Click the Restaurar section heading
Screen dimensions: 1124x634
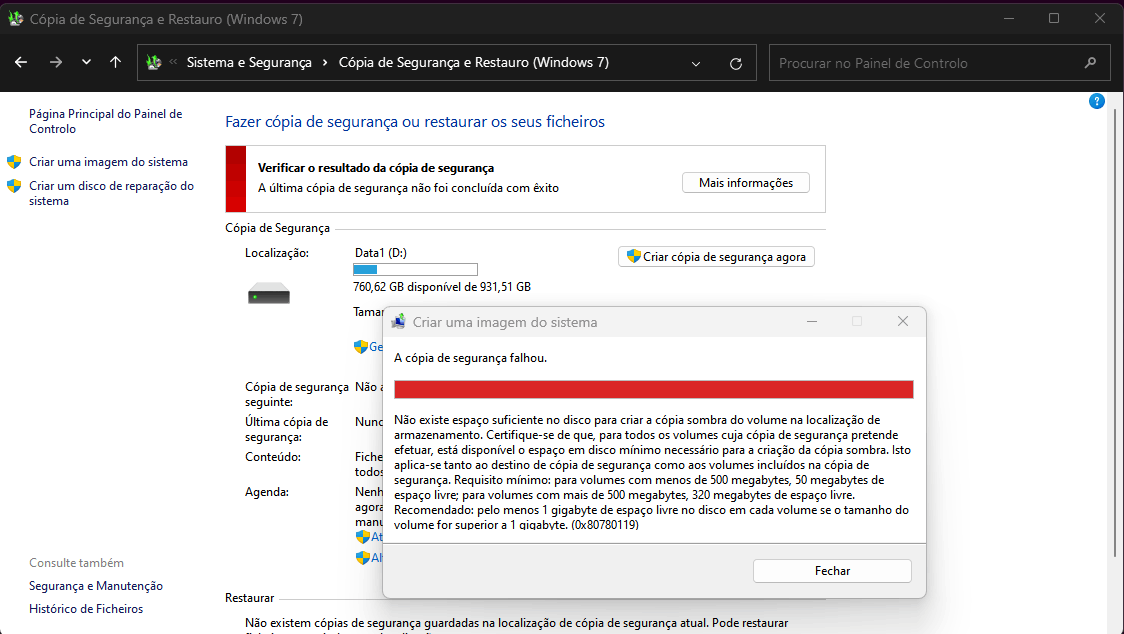pyautogui.click(x=249, y=598)
